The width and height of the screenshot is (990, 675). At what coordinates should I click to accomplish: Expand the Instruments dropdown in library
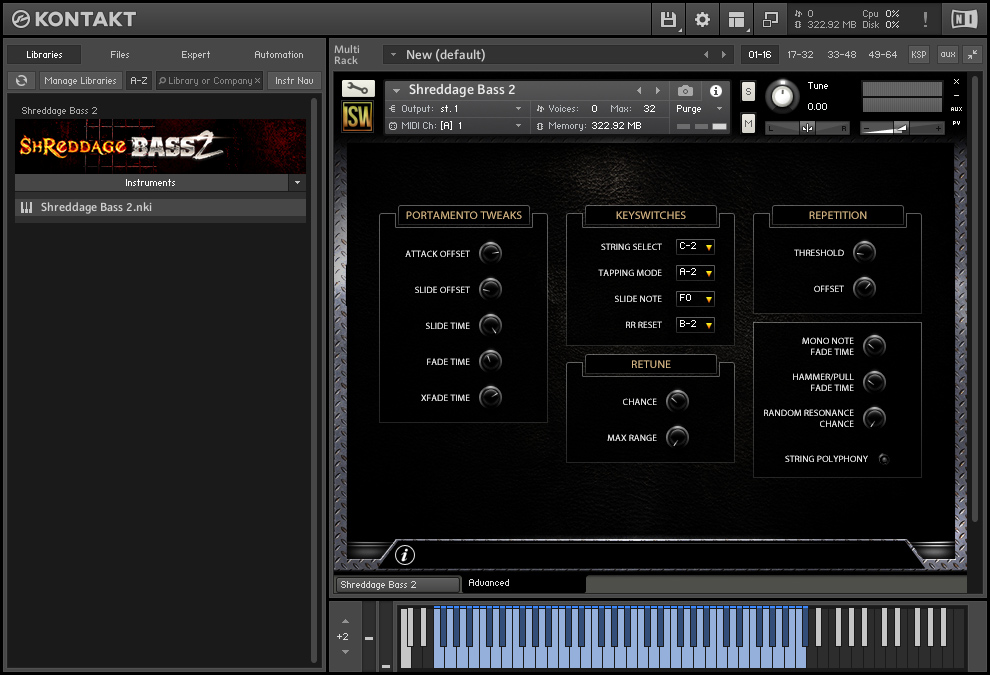point(296,183)
